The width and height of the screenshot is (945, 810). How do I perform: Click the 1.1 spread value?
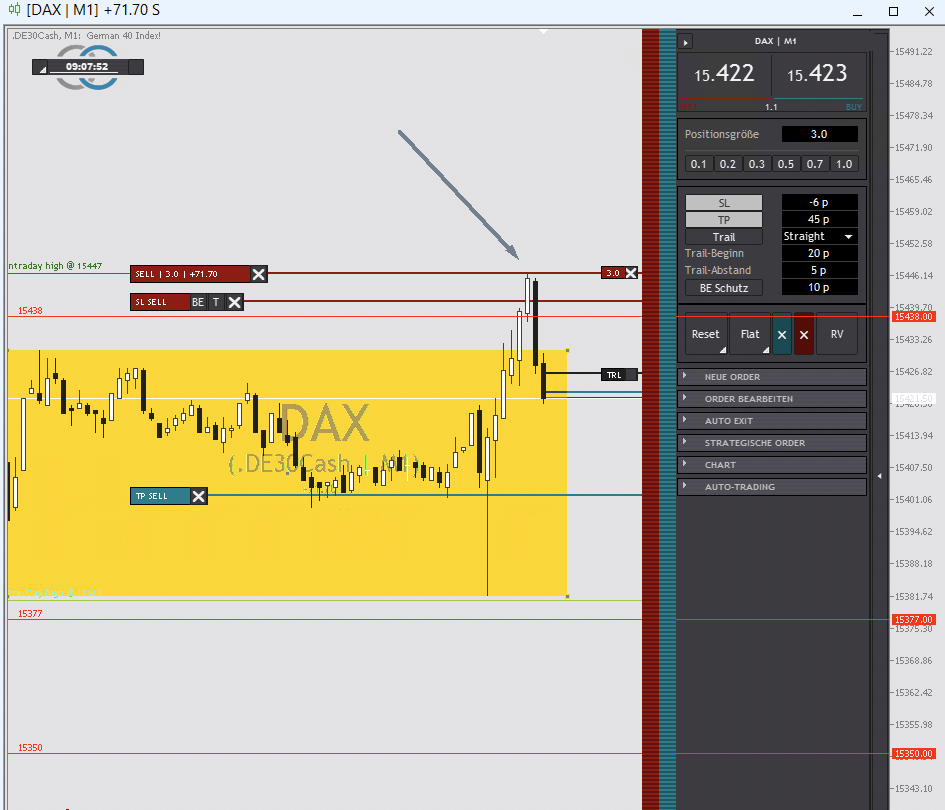771,107
